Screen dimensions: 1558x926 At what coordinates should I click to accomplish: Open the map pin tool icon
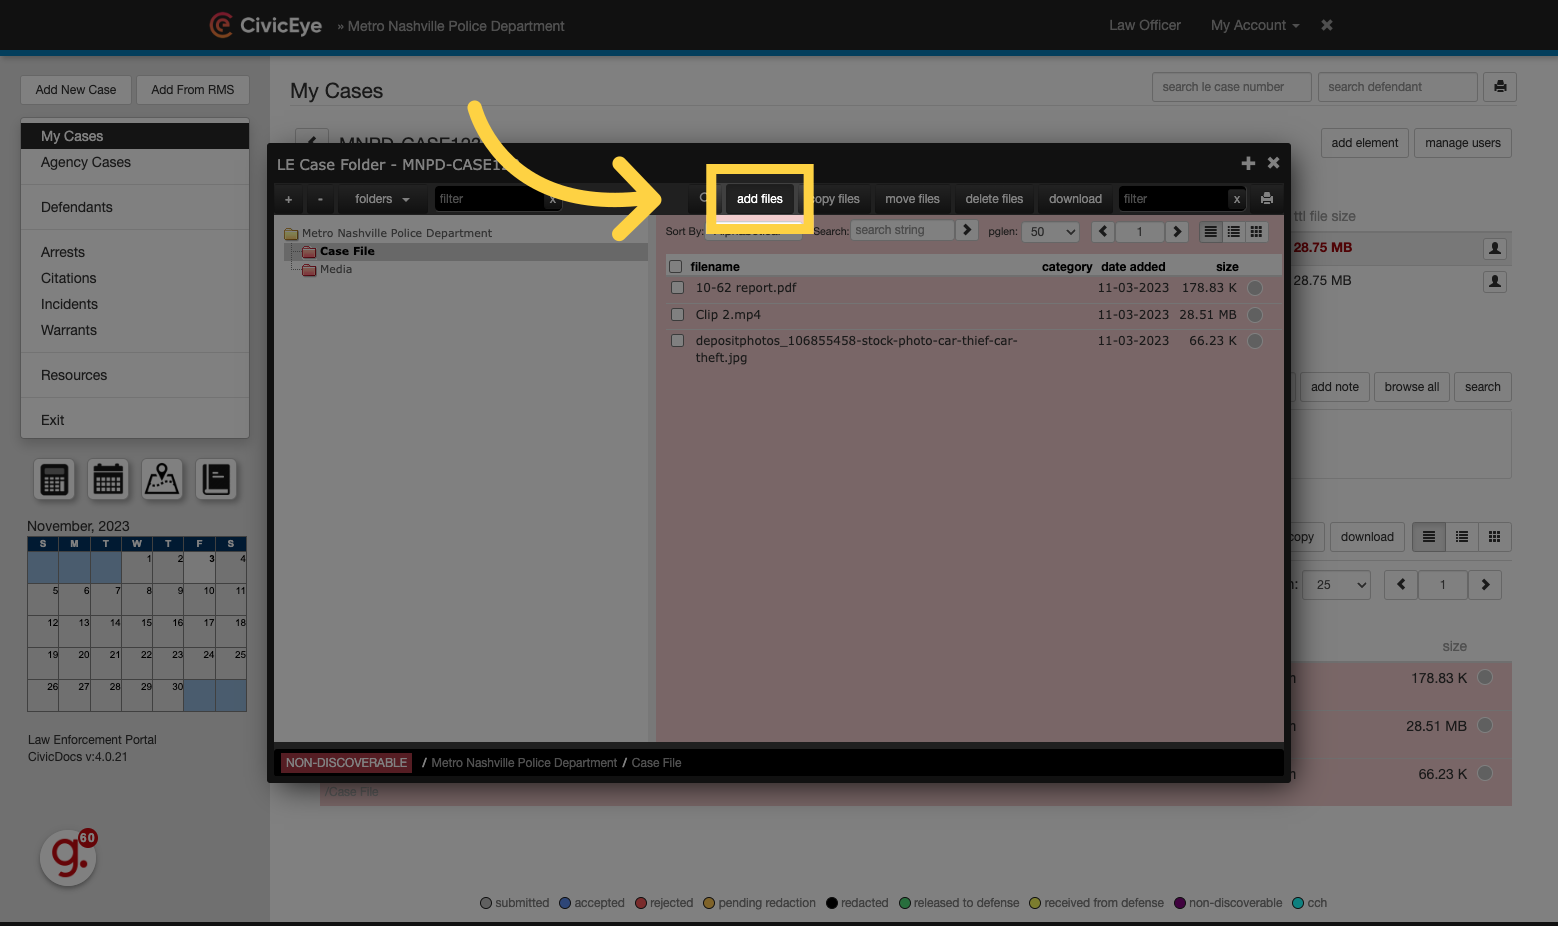(162, 480)
